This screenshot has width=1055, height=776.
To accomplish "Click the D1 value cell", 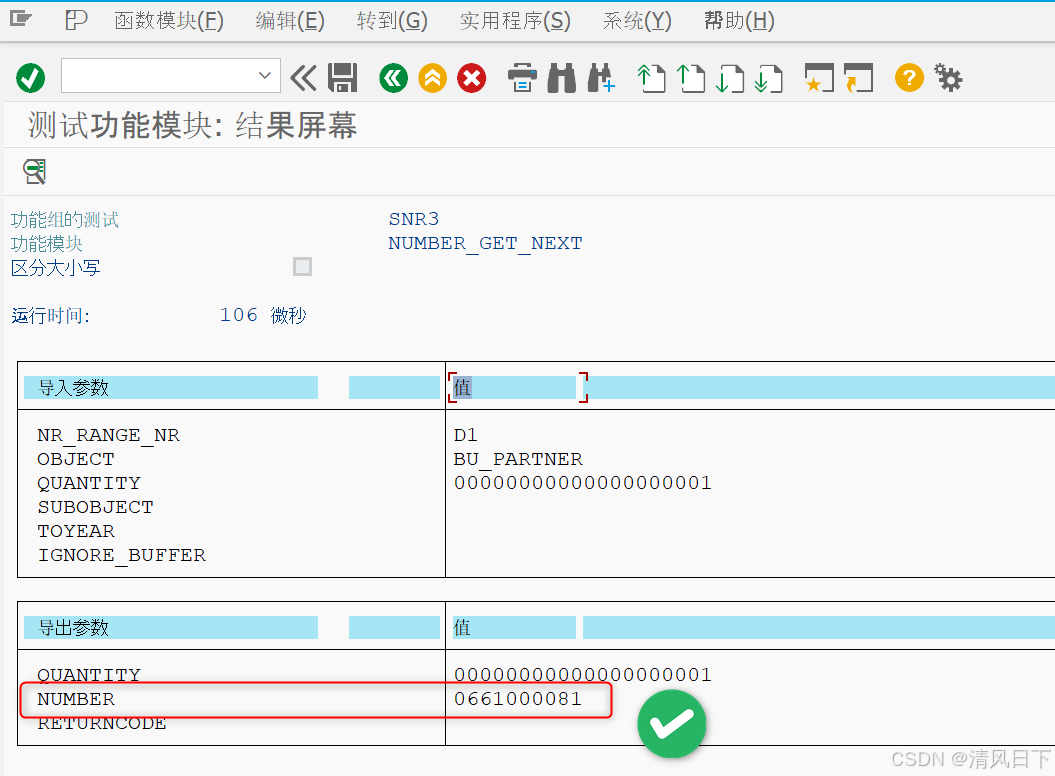I will tap(466, 435).
